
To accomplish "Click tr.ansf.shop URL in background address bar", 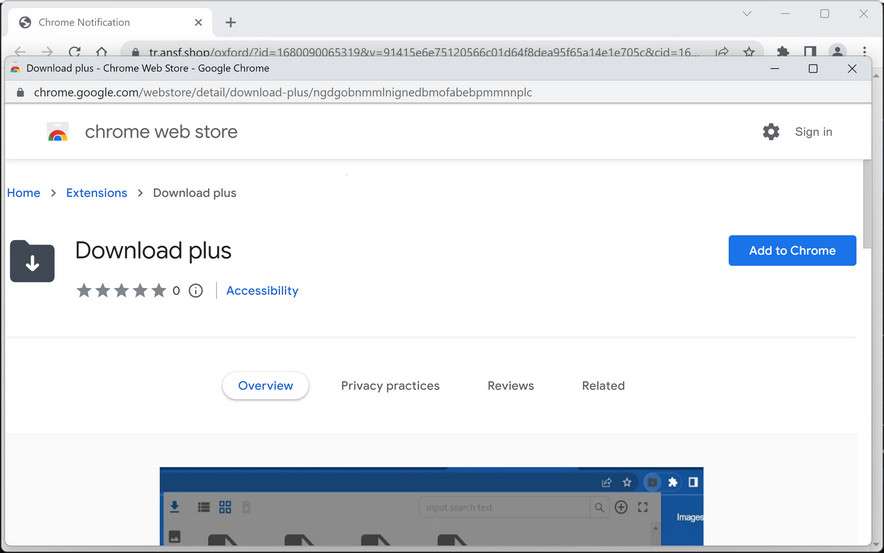I will click(x=420, y=52).
